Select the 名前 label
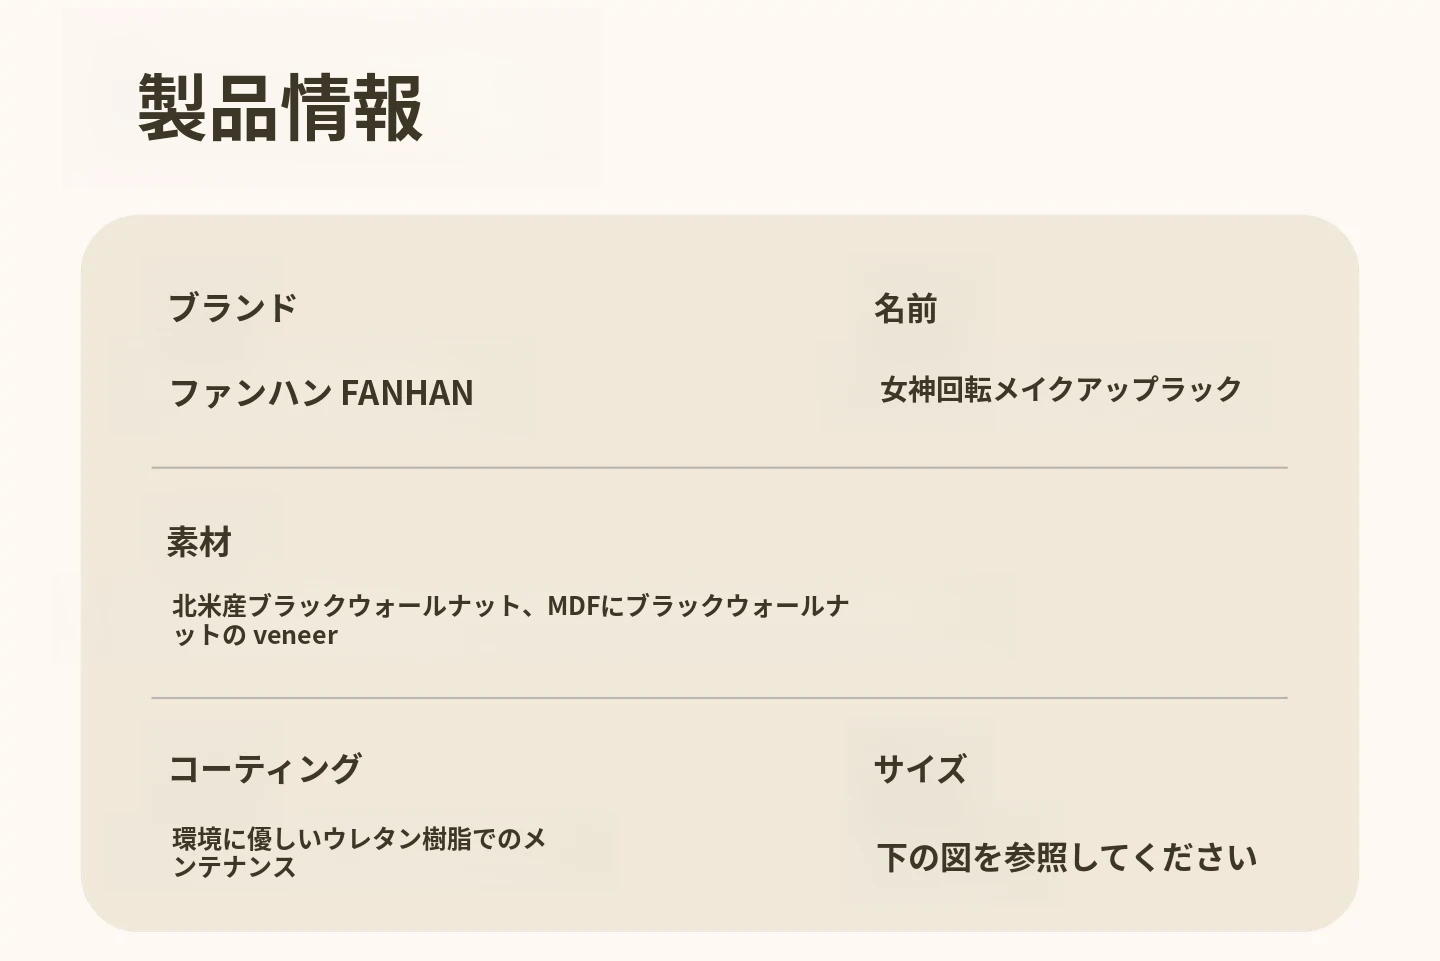The image size is (1440, 961). pyautogui.click(x=905, y=309)
